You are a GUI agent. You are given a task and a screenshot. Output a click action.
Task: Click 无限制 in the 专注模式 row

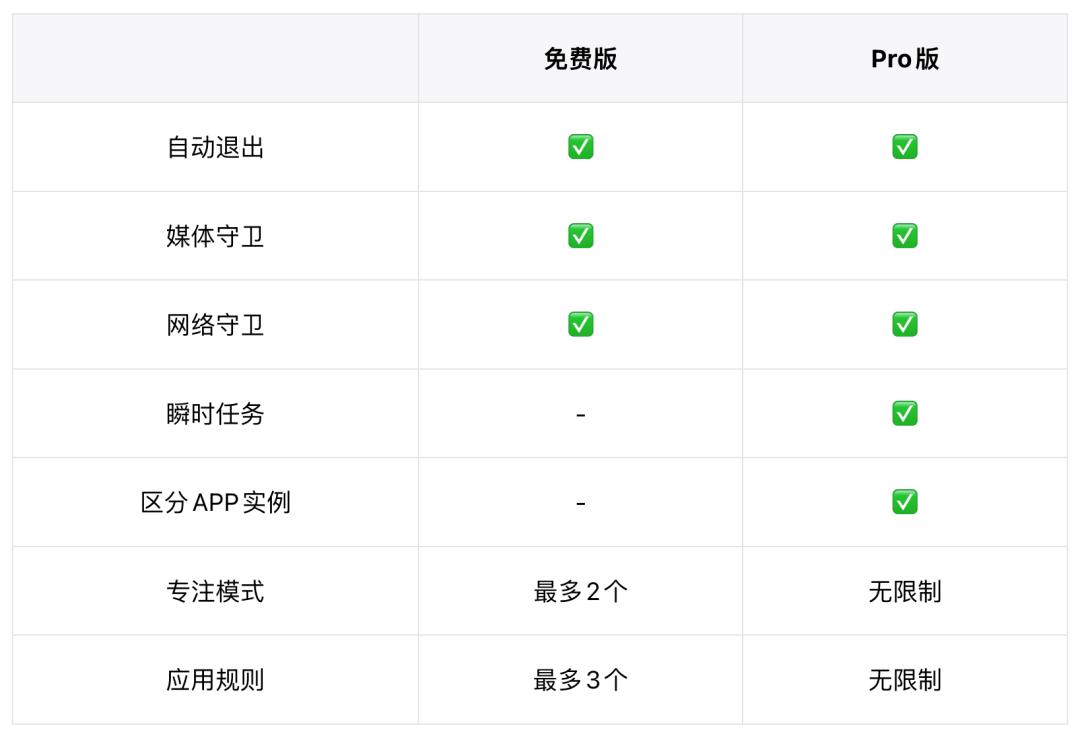pos(905,591)
